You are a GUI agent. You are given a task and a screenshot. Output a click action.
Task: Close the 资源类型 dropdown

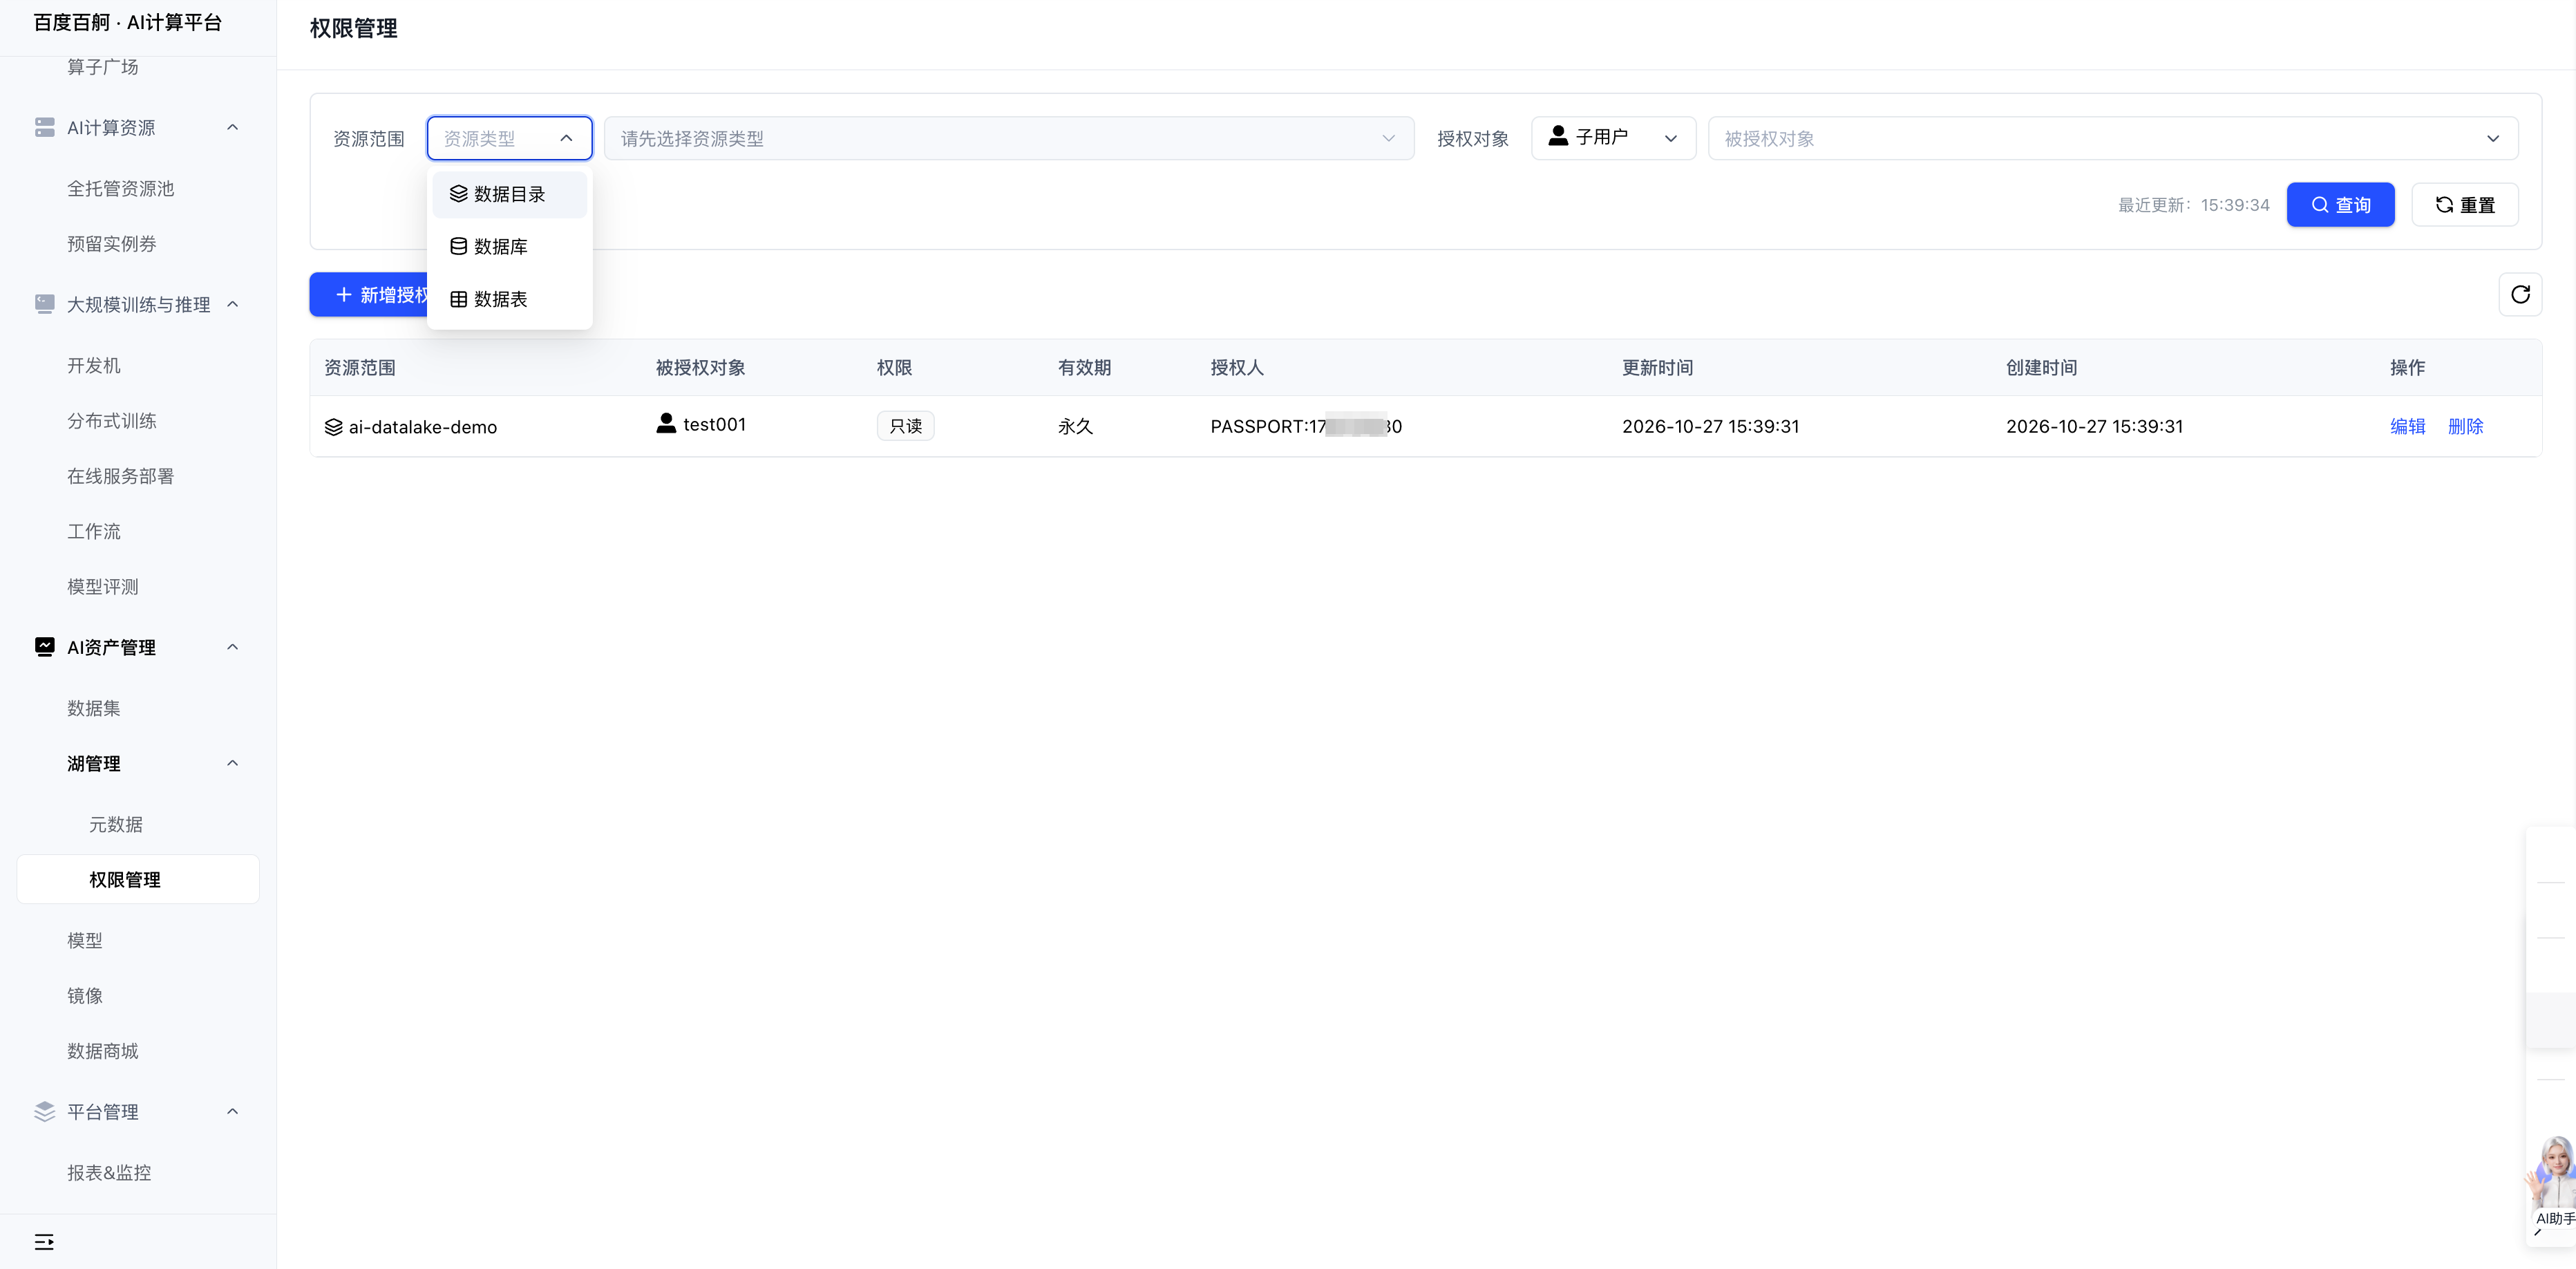click(510, 138)
